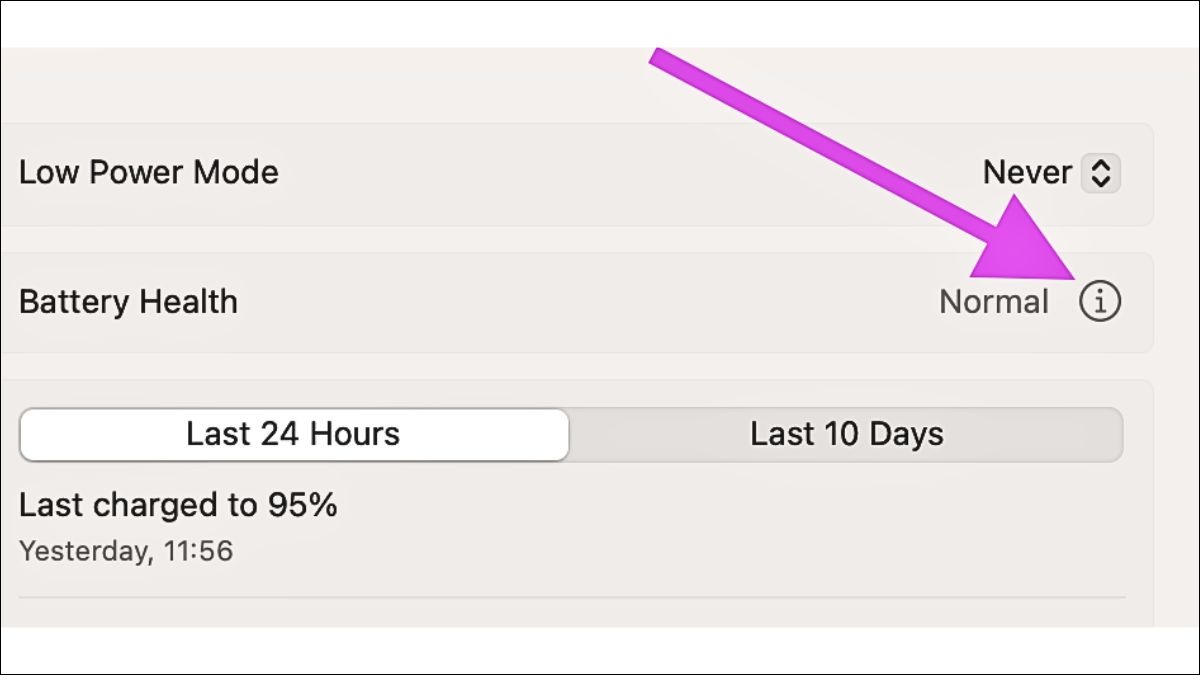Click the Normal battery status text

[994, 302]
